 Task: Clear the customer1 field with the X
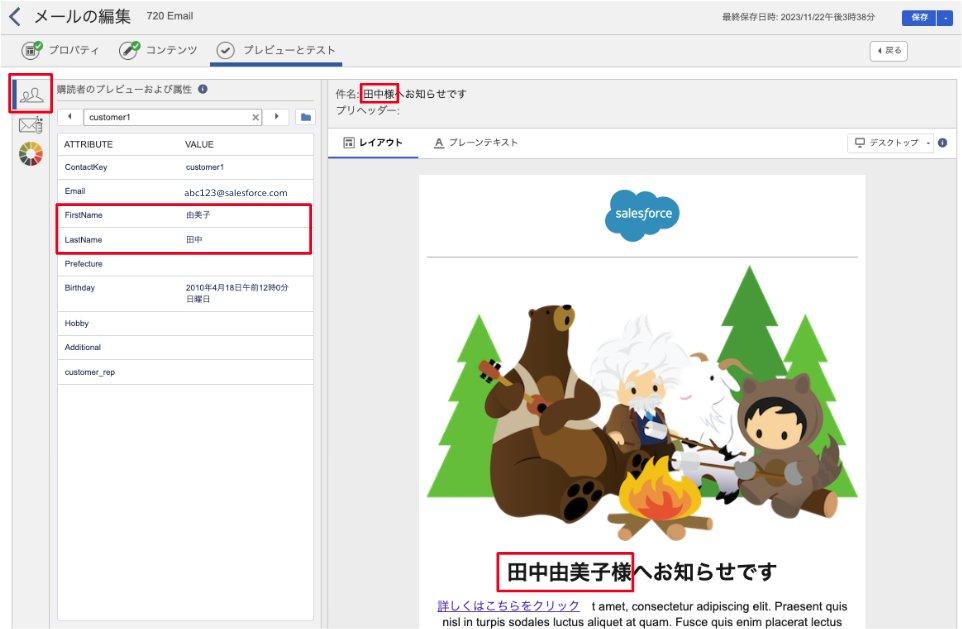[x=255, y=117]
